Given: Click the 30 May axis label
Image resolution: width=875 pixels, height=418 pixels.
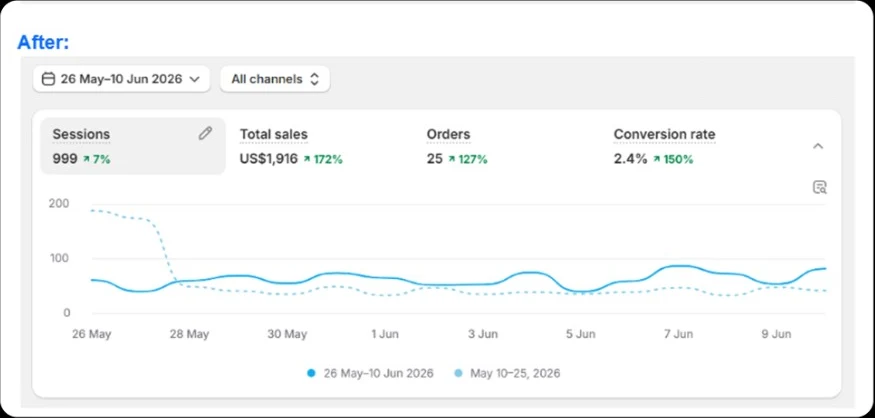Looking at the screenshot, I should coord(287,334).
